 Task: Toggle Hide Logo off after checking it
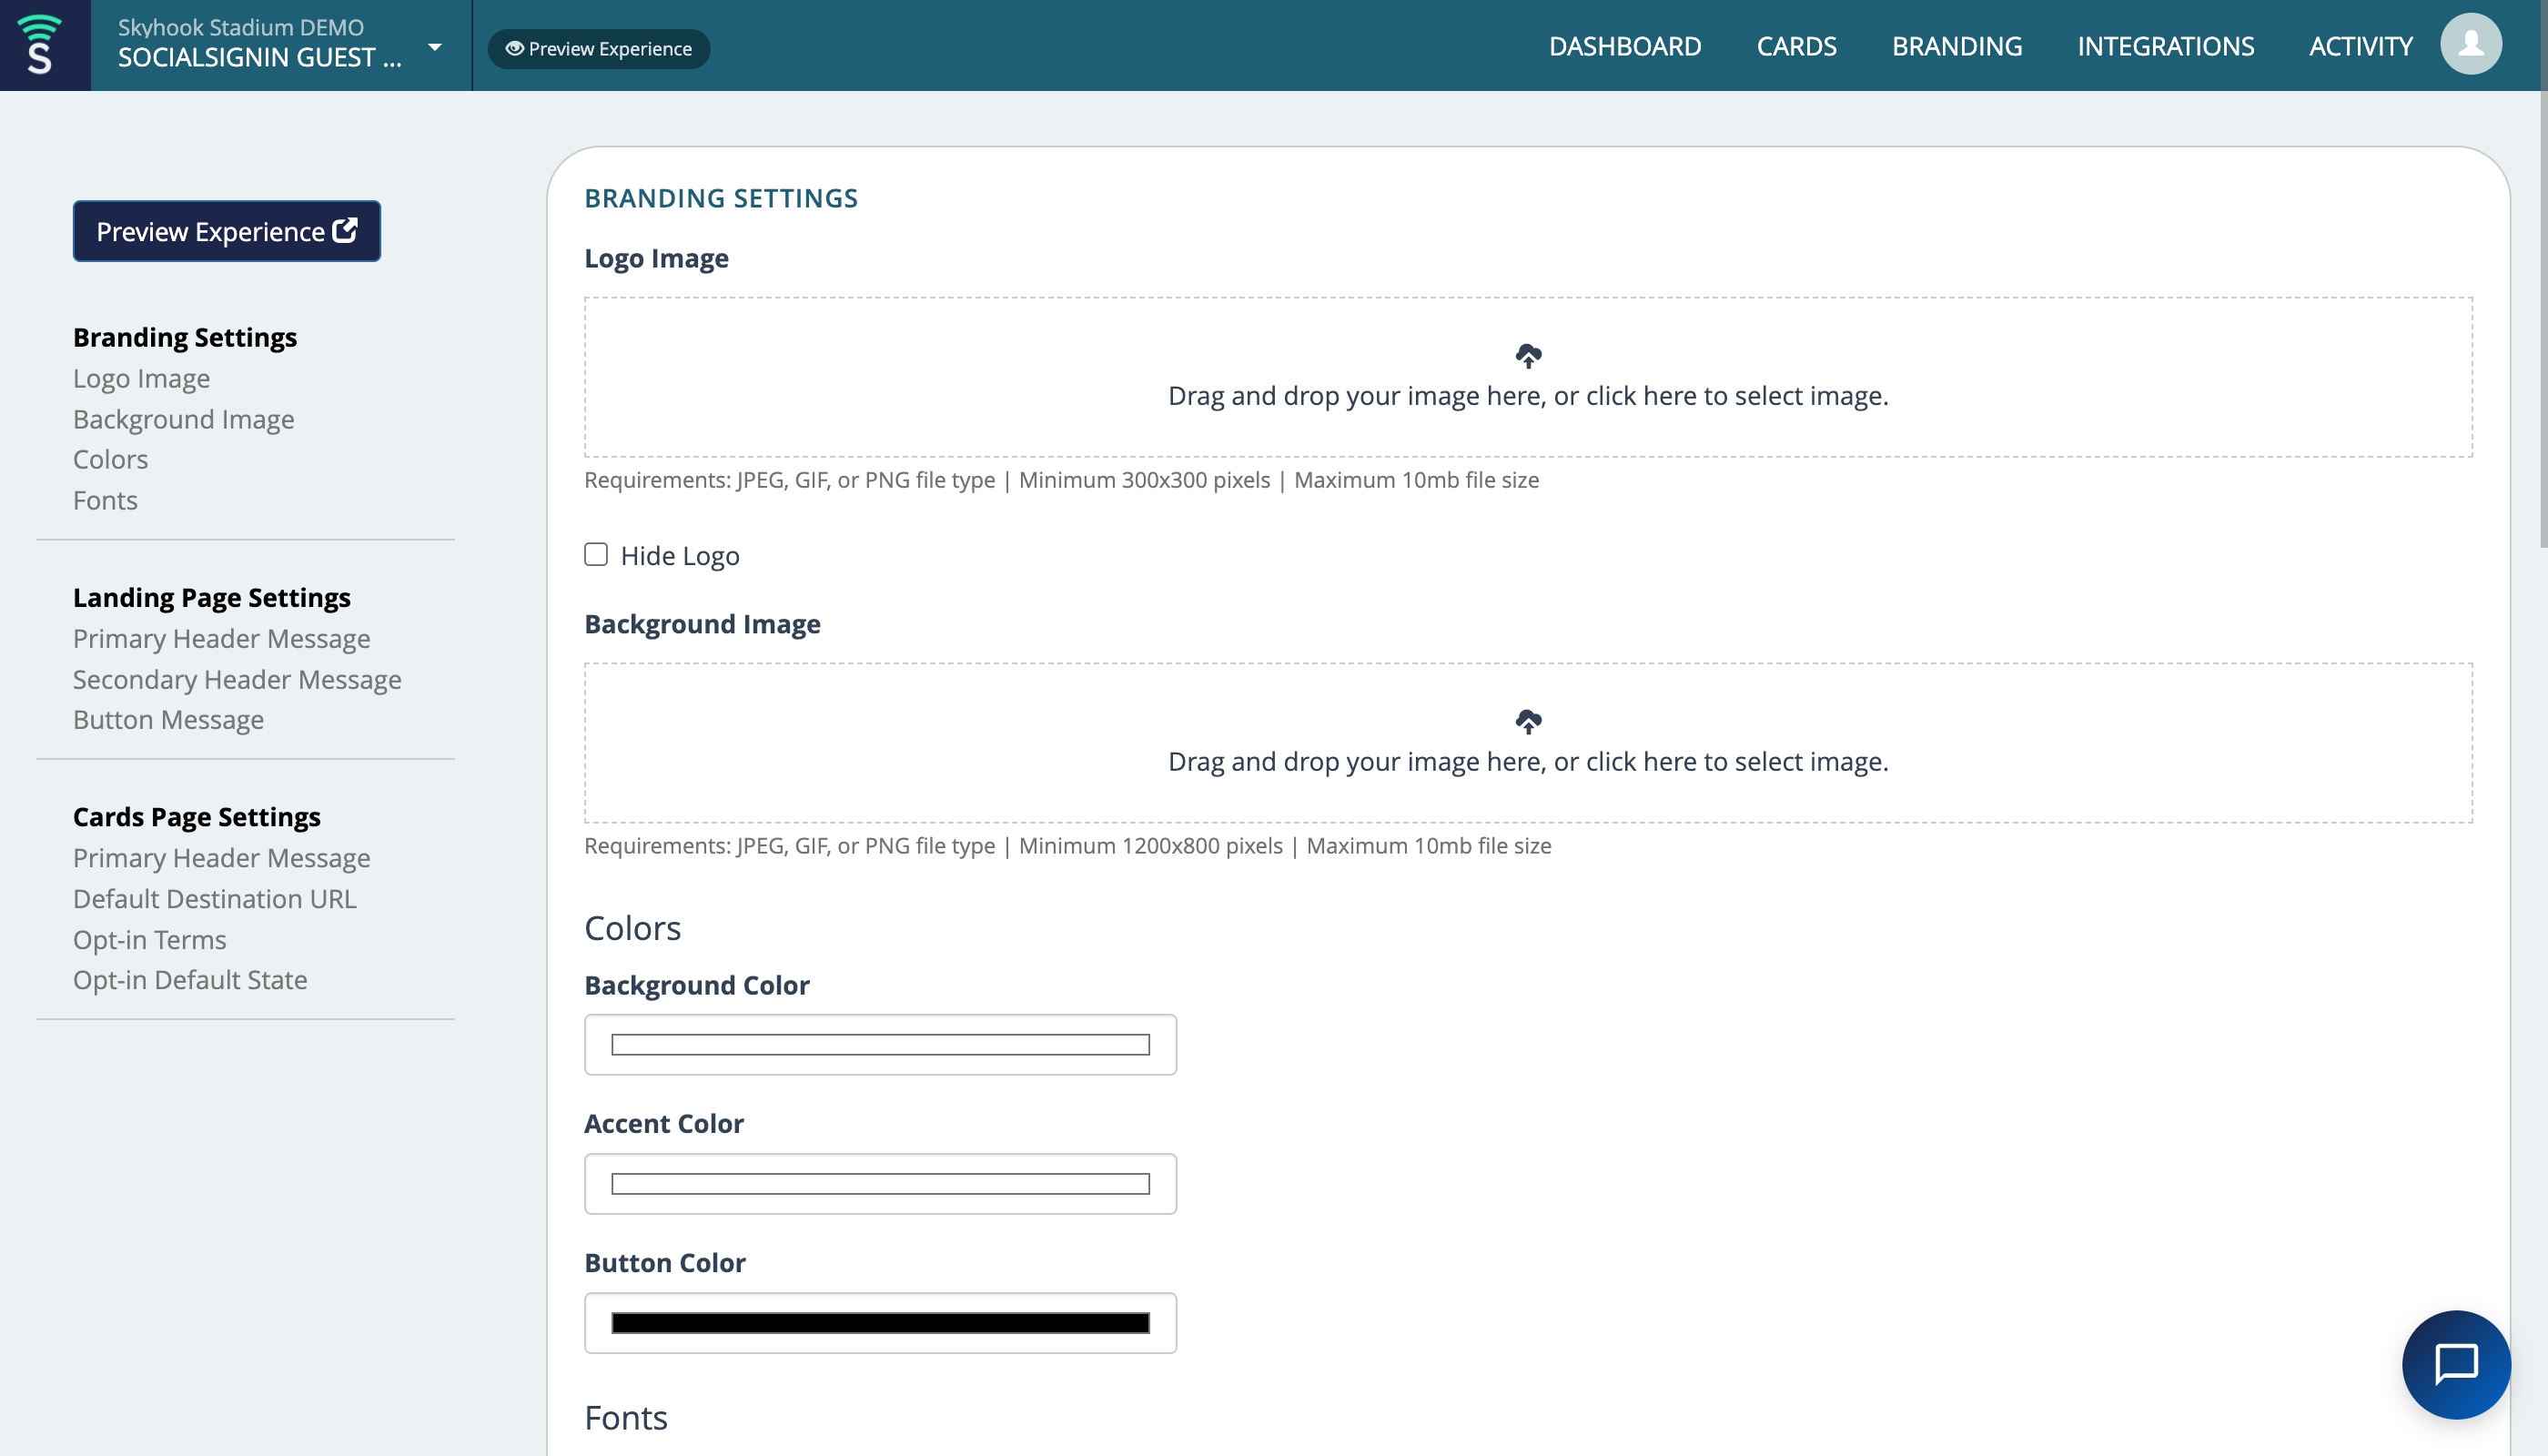(596, 553)
